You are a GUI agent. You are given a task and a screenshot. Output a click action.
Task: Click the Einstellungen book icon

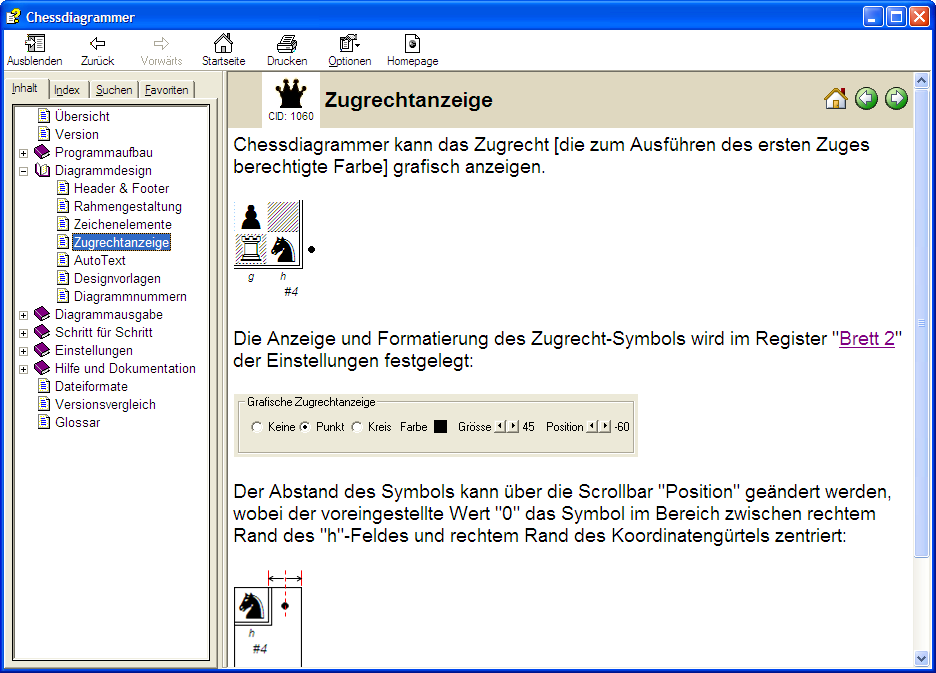[42, 350]
